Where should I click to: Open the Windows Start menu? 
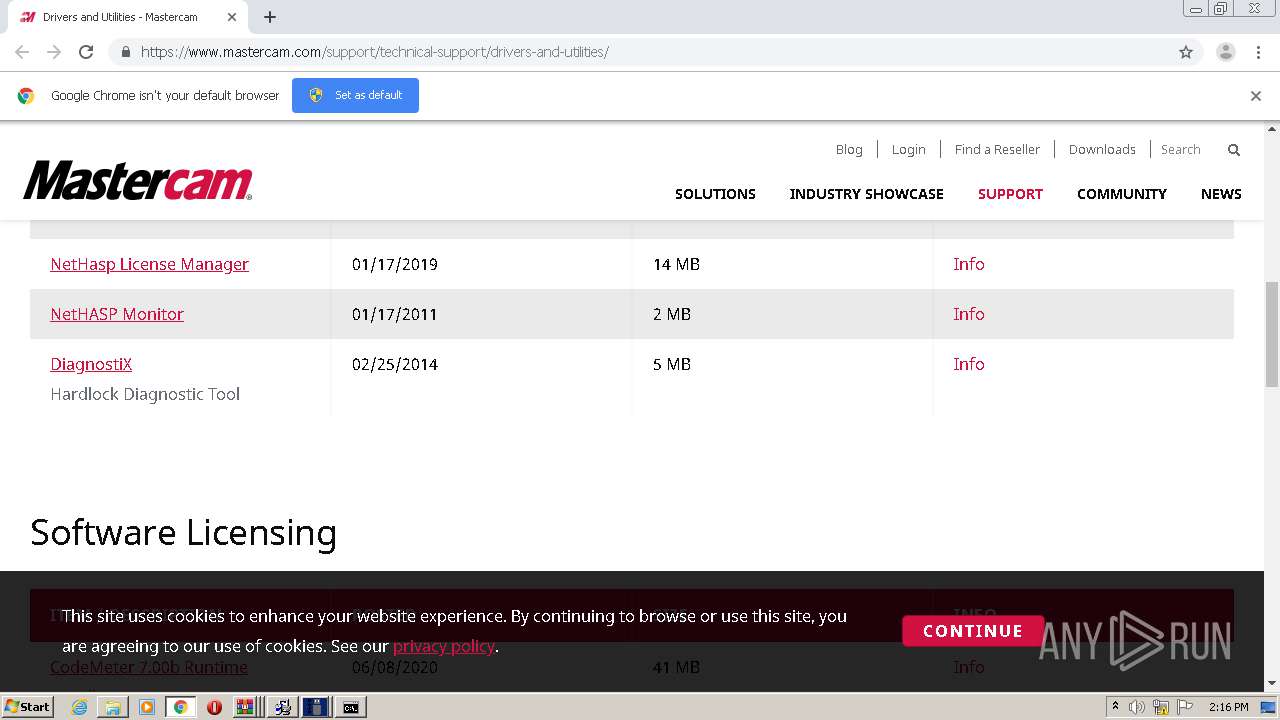pyautogui.click(x=27, y=707)
